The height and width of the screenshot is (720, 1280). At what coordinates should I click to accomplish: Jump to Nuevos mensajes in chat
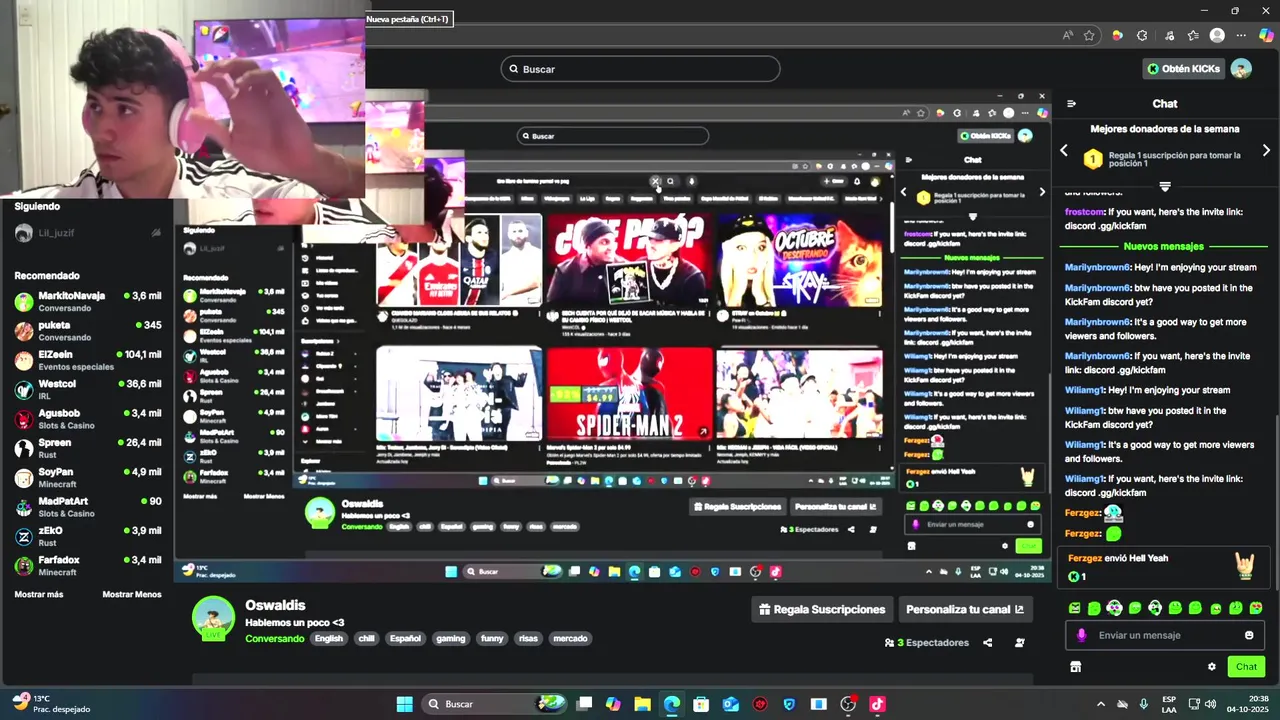point(1164,246)
